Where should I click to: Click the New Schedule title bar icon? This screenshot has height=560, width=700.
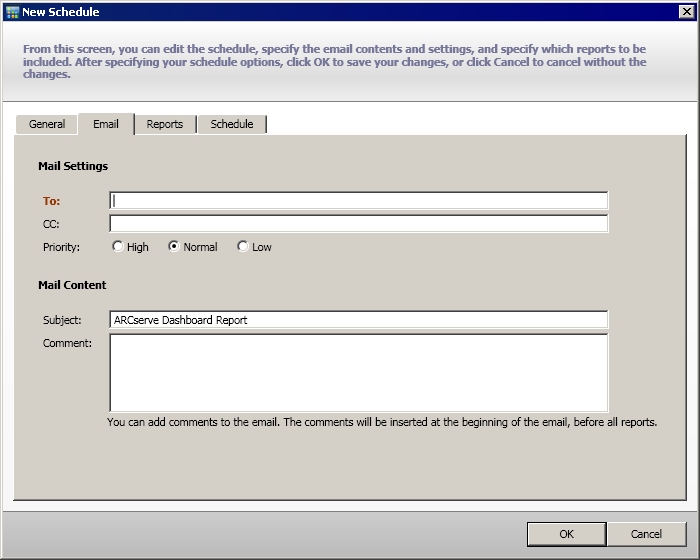(12, 12)
